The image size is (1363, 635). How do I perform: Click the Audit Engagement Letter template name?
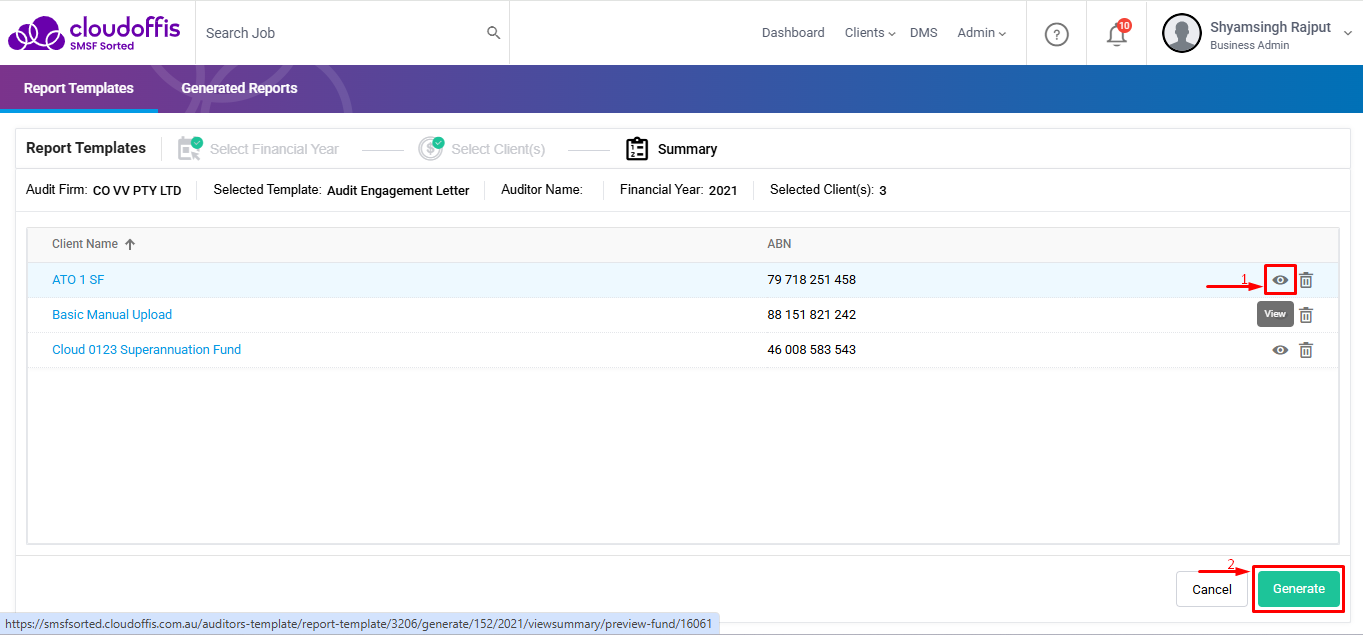point(398,190)
